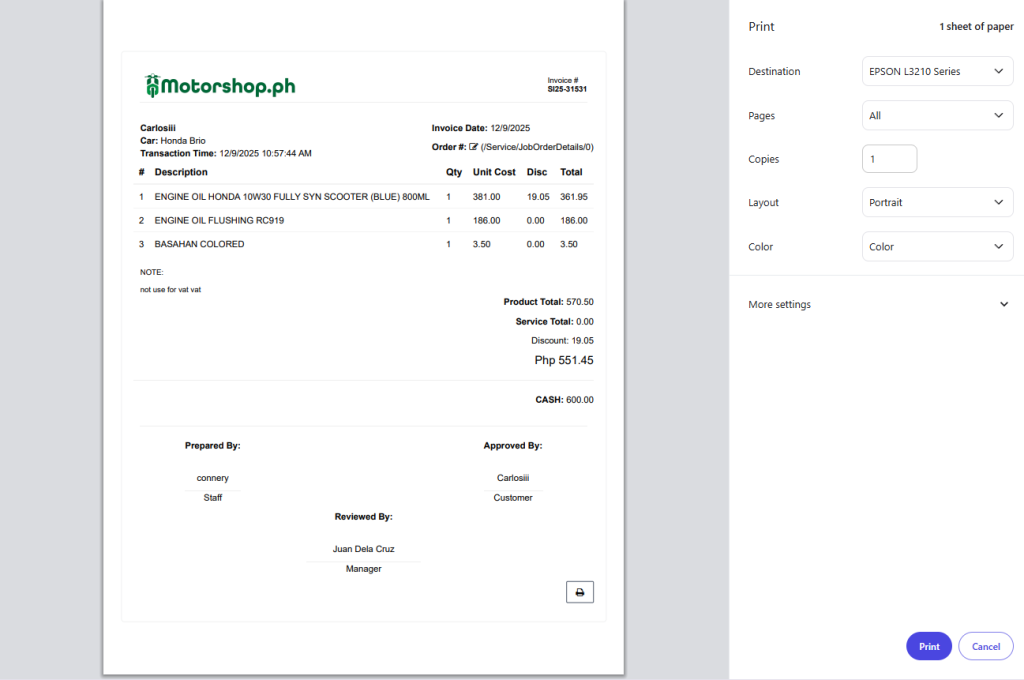Click the Juan Dela Cruz reviewer name

pyautogui.click(x=363, y=549)
